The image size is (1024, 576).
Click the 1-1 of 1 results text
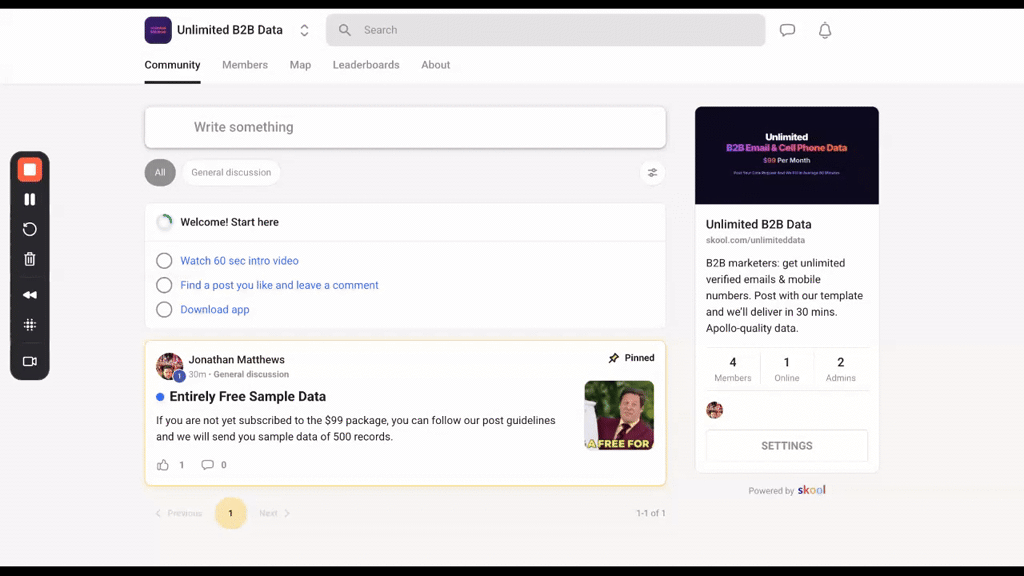coord(650,513)
